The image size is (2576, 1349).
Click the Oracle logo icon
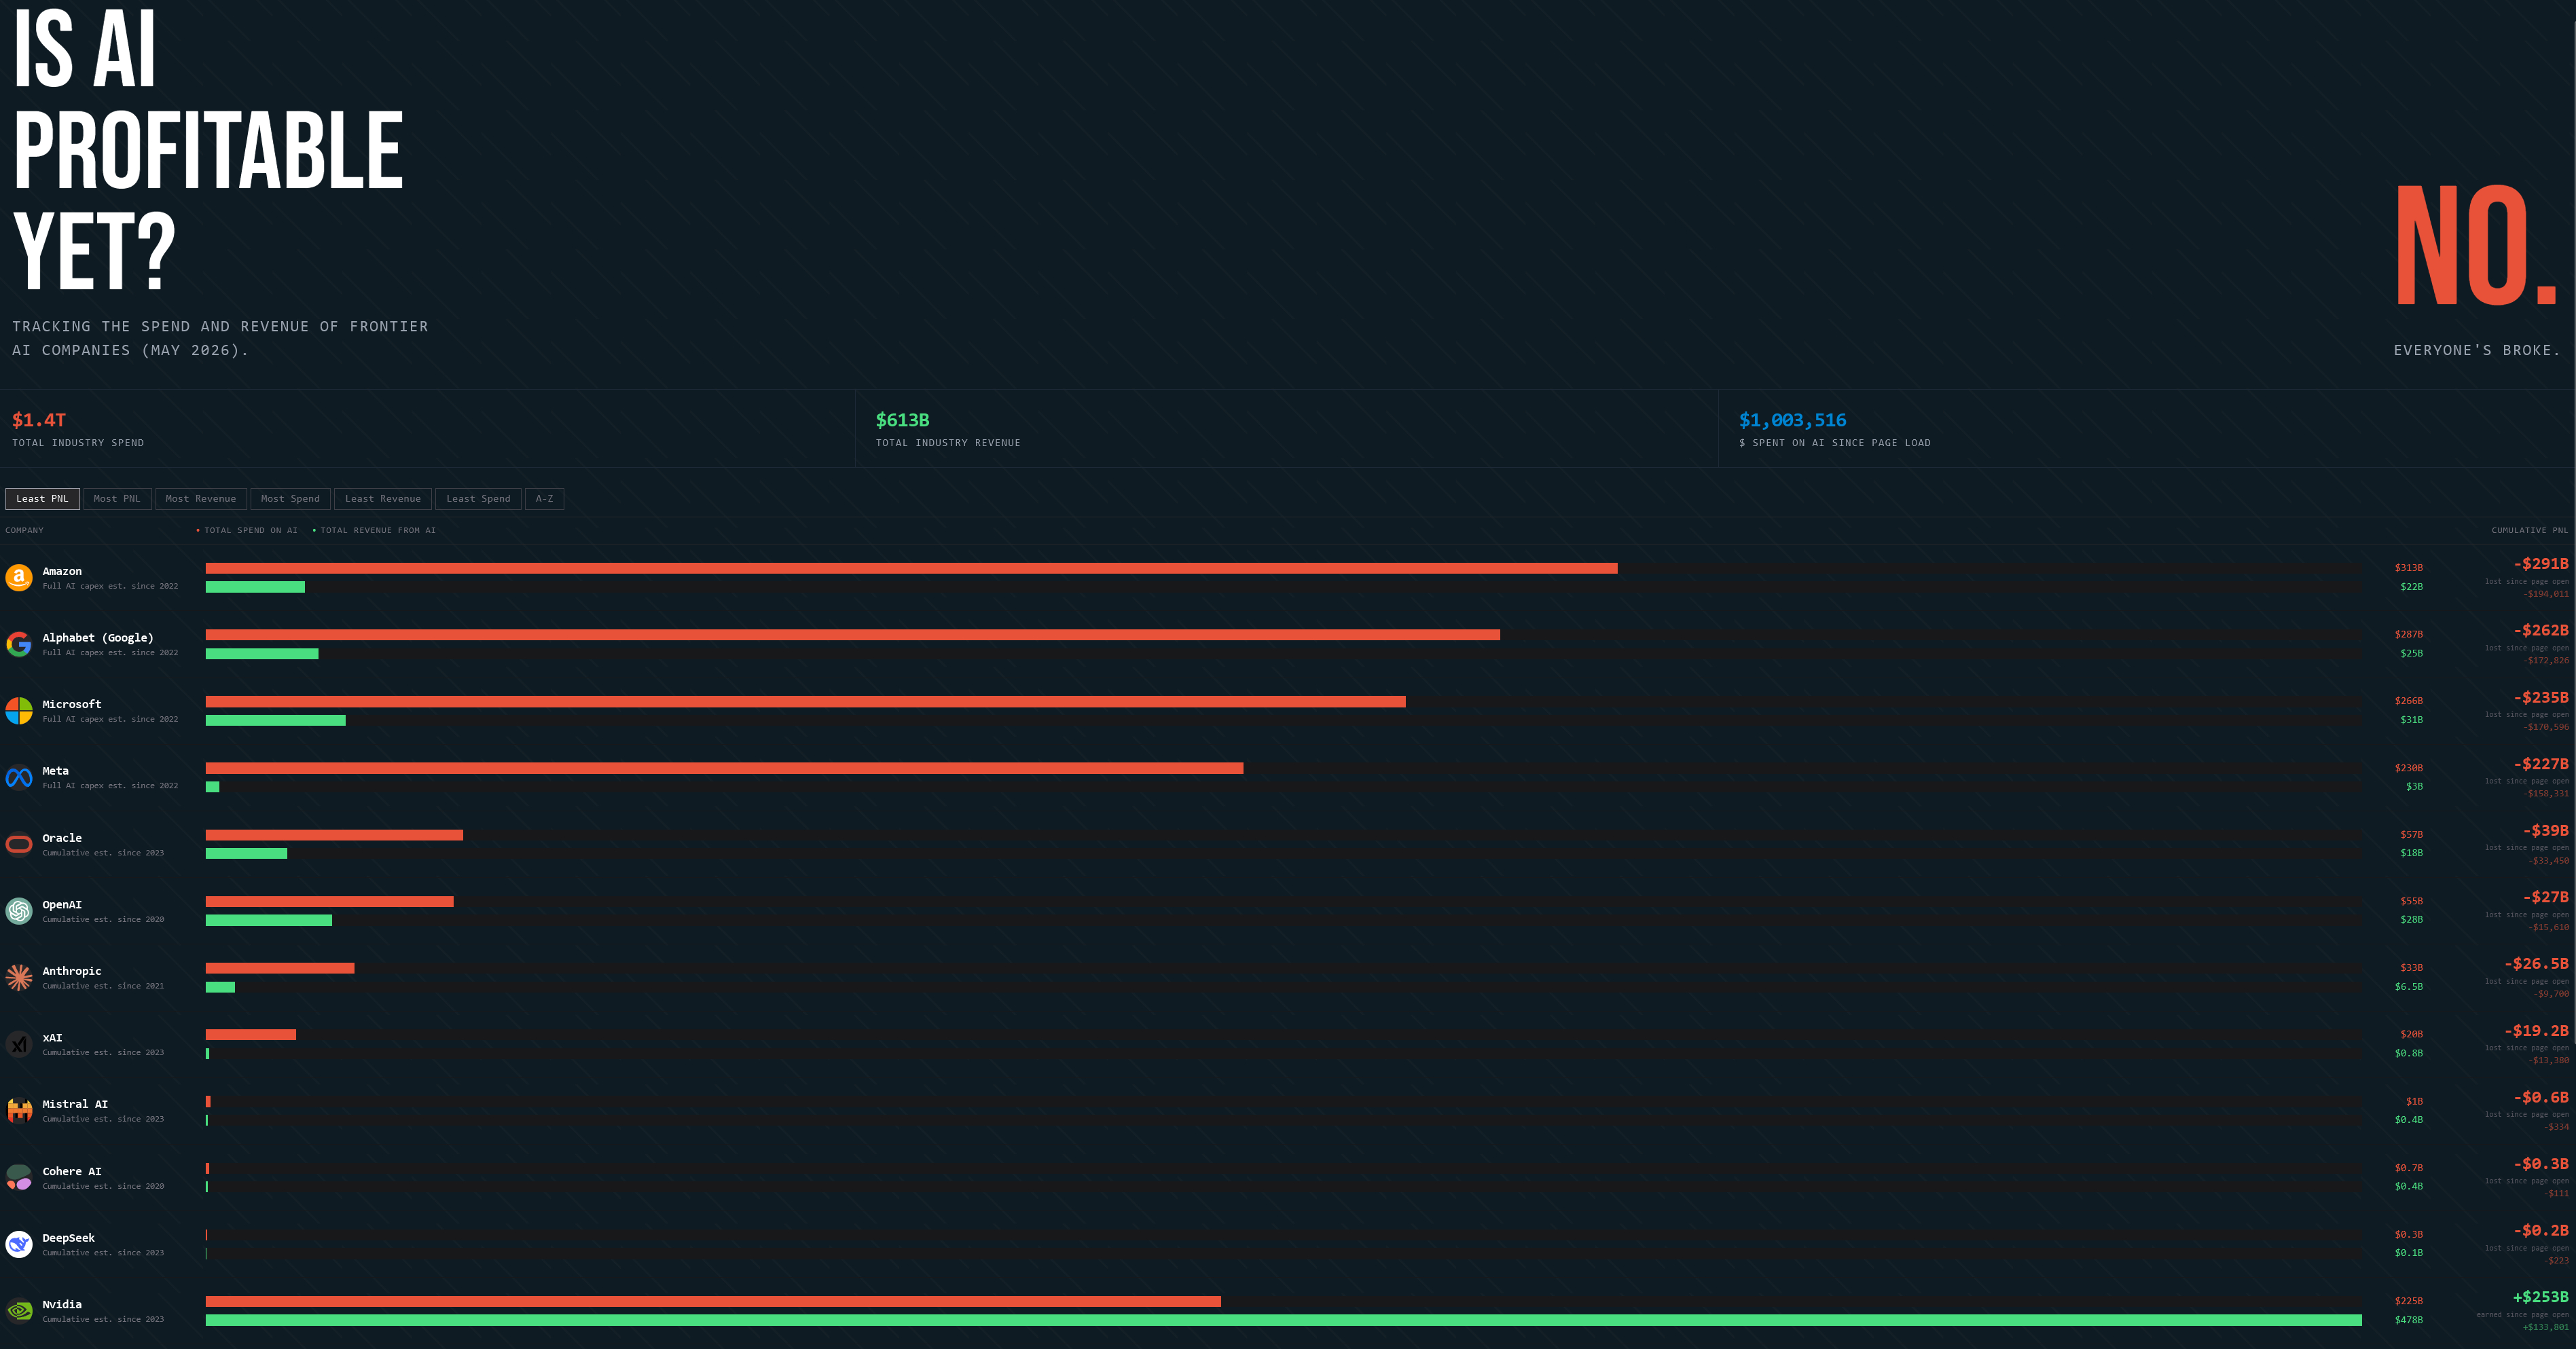(19, 845)
